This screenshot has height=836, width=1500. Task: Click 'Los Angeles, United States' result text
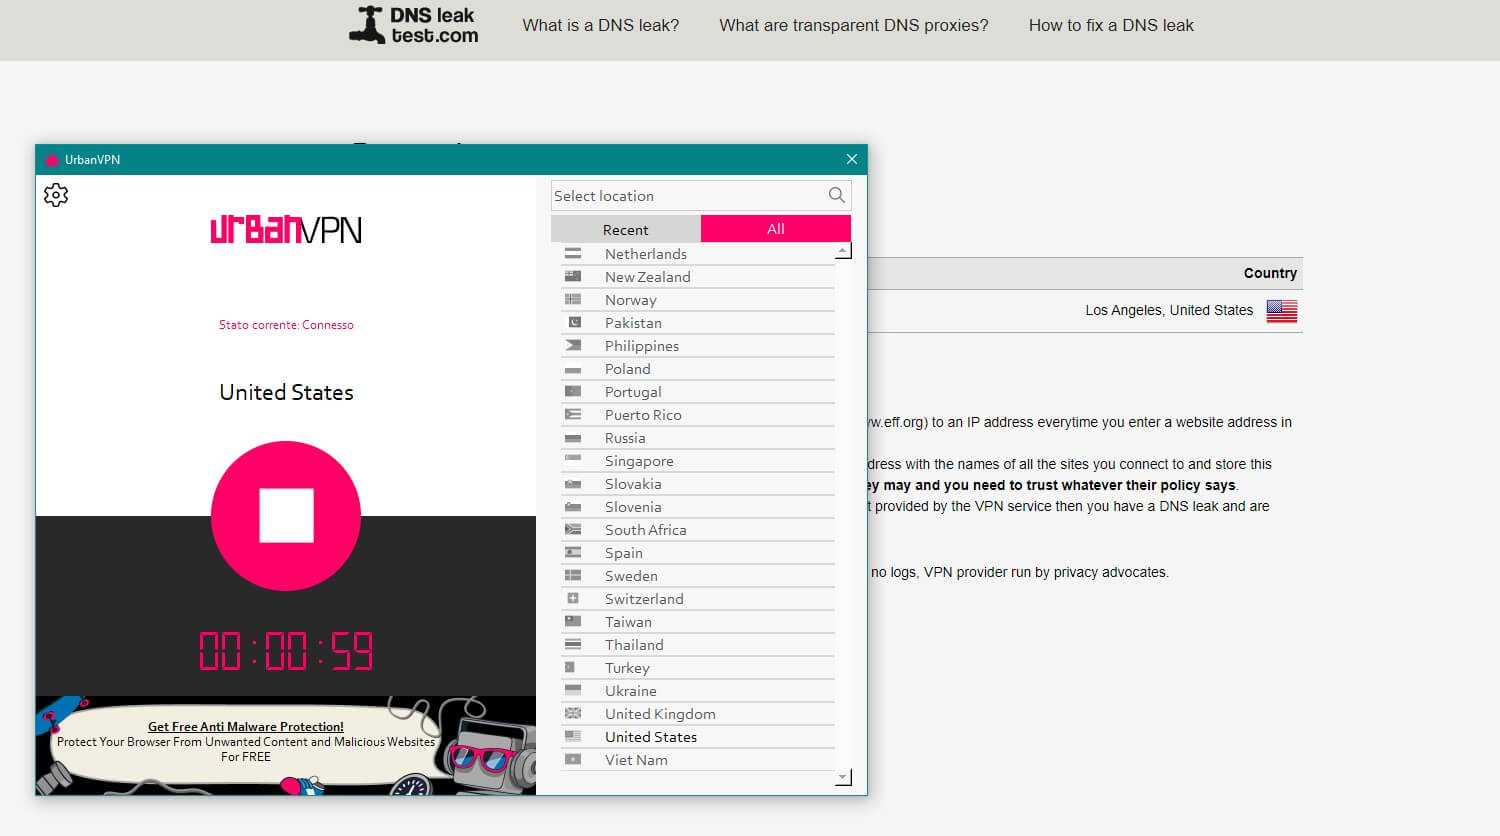(x=1169, y=310)
